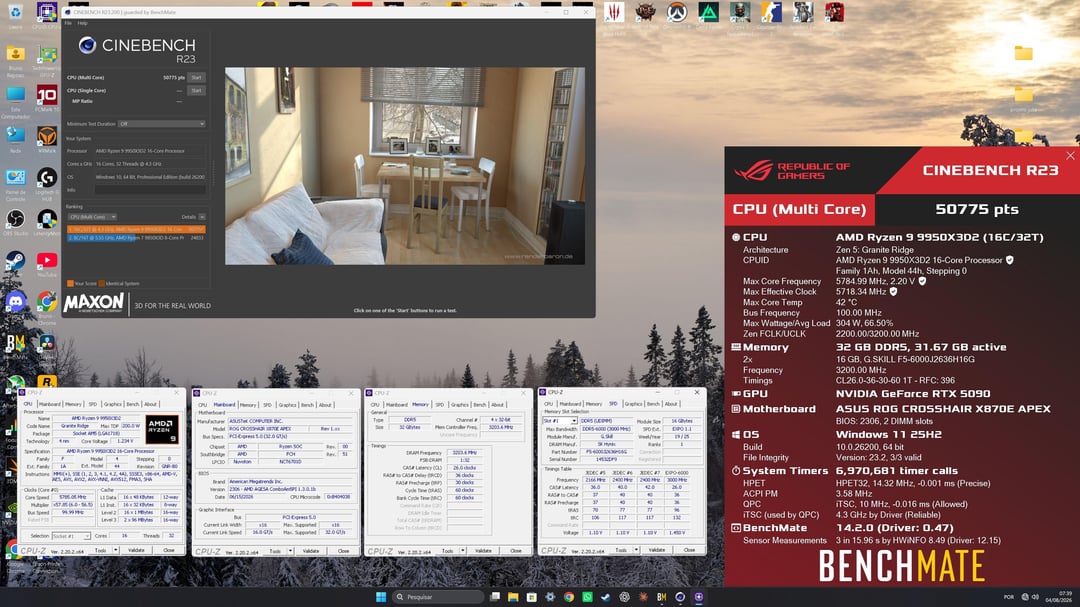
Task: Click the 50775 pts score in the BenchMate panel
Action: pyautogui.click(x=977, y=209)
